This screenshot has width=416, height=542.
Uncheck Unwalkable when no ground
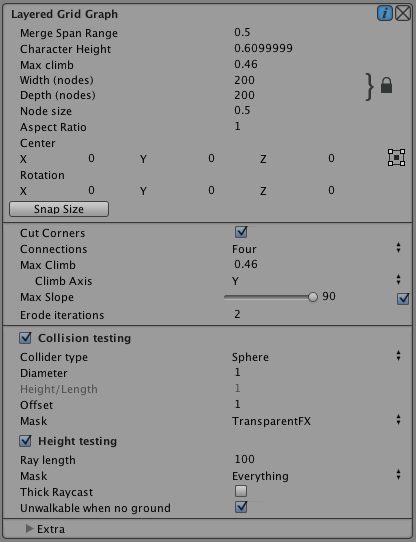point(241,507)
